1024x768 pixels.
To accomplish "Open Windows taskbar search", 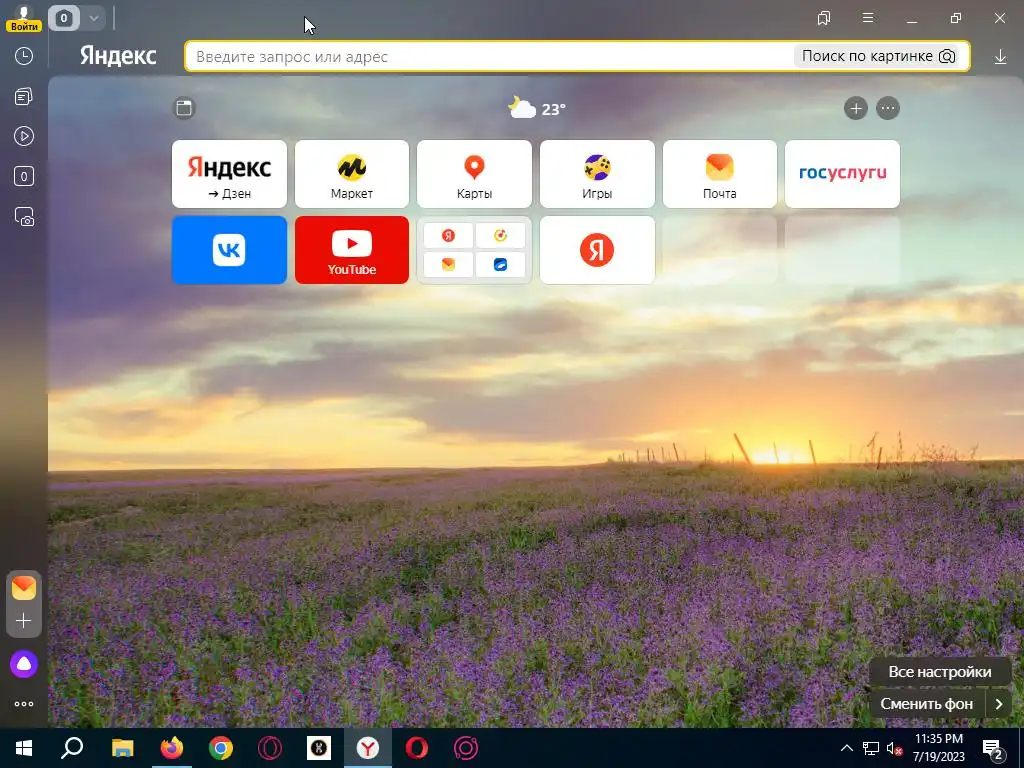I will tap(72, 748).
